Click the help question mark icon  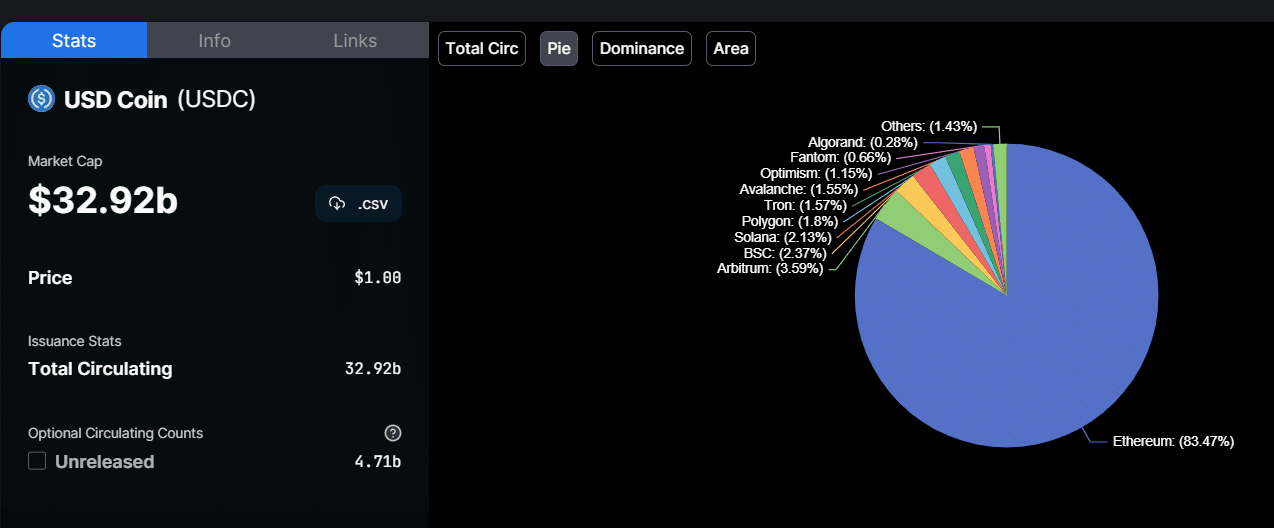pyautogui.click(x=393, y=433)
